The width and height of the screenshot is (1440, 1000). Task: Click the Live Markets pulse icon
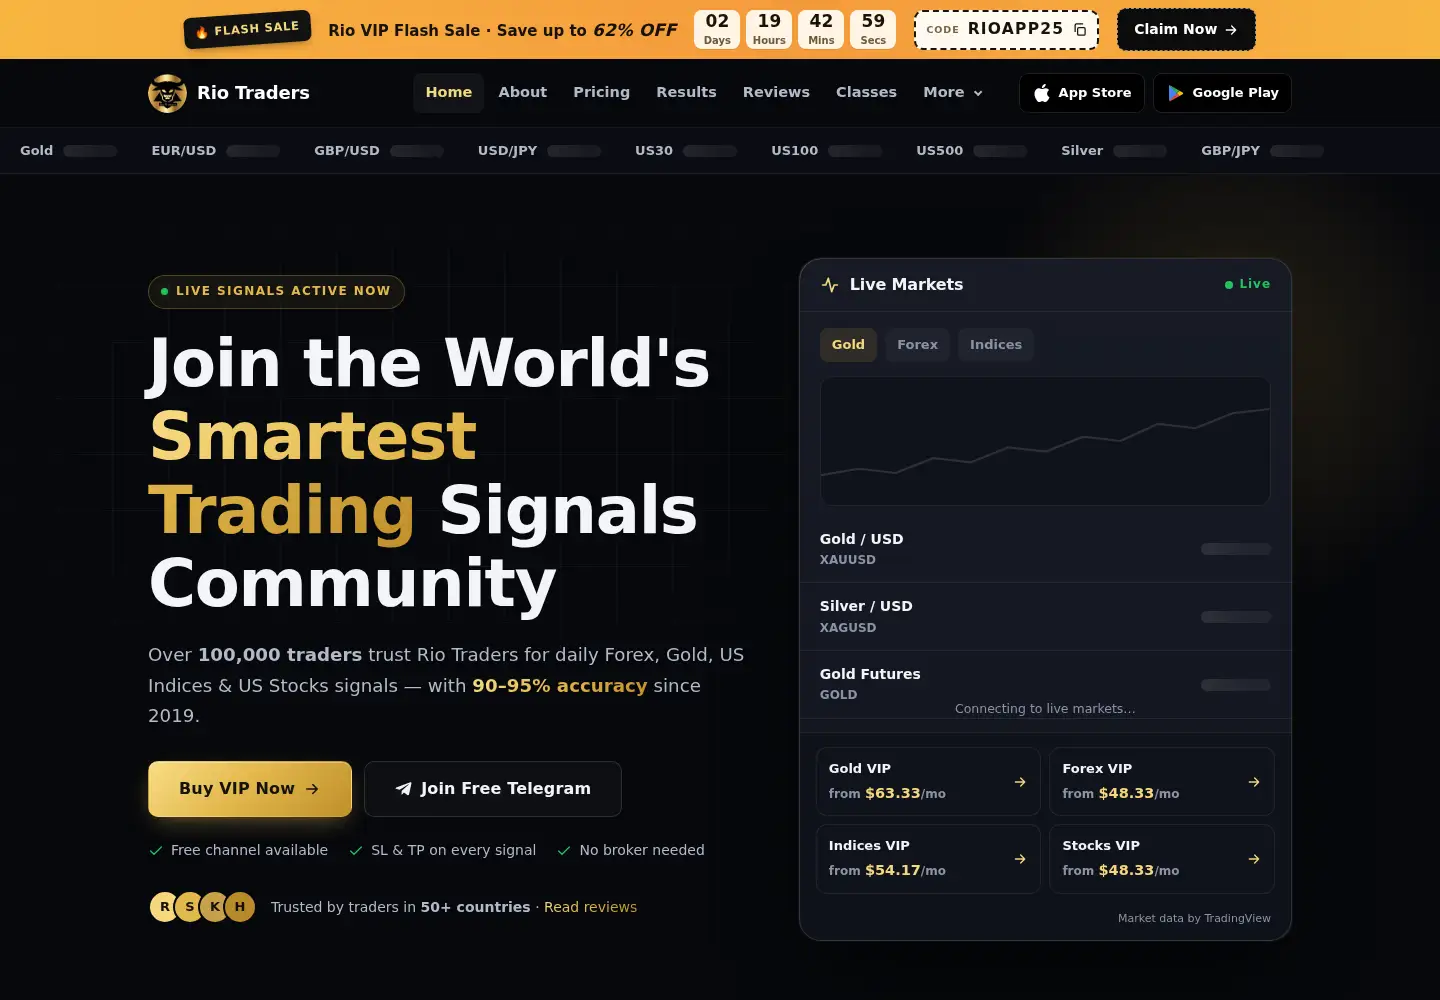point(830,285)
